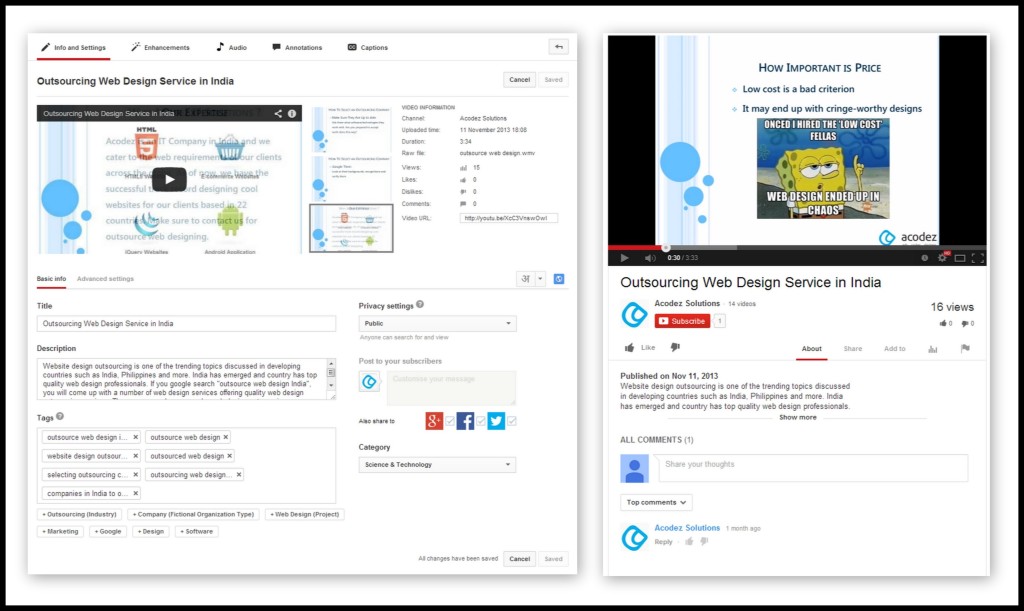The width and height of the screenshot is (1024, 611).
Task: Click the Twitter share icon
Action: [x=496, y=421]
